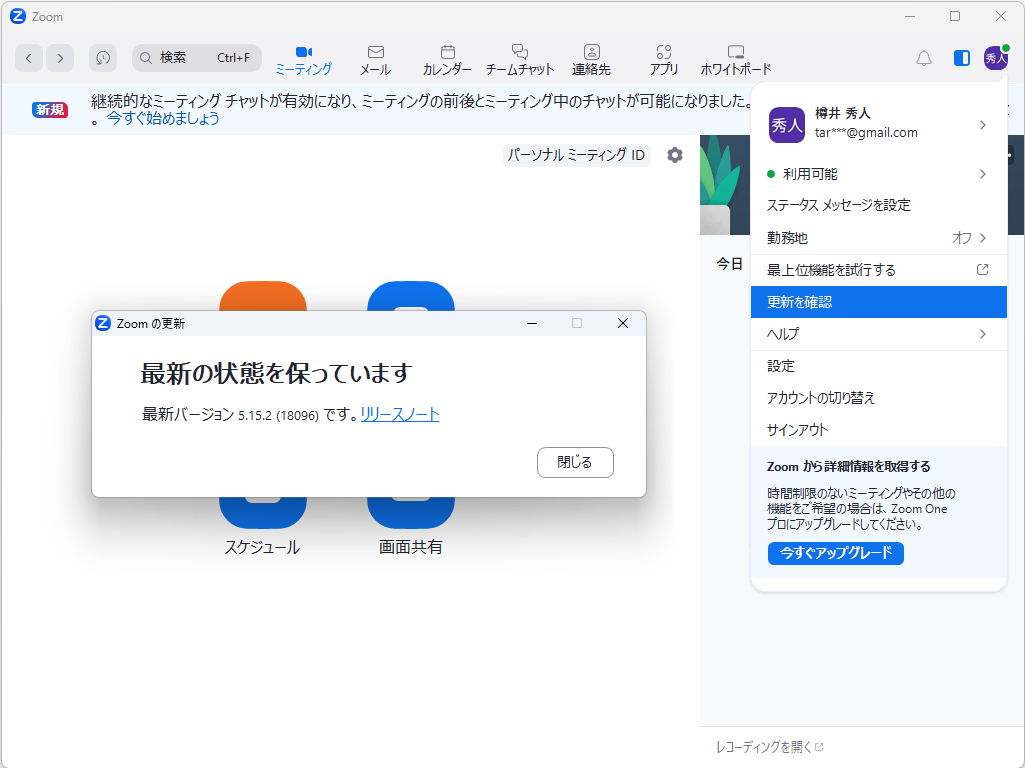Click the home screen settings gear

pos(674,155)
